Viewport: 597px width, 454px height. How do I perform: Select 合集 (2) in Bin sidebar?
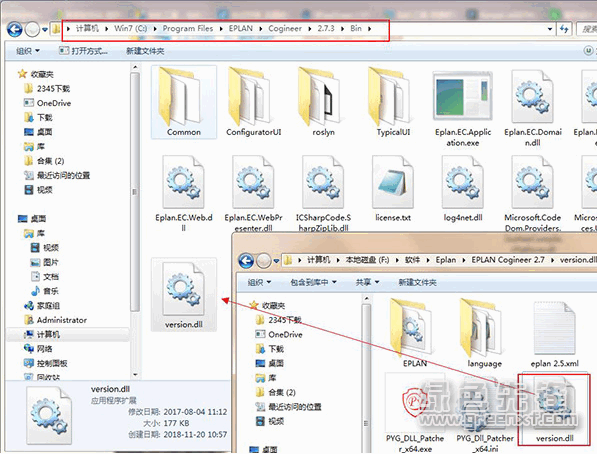44,161
